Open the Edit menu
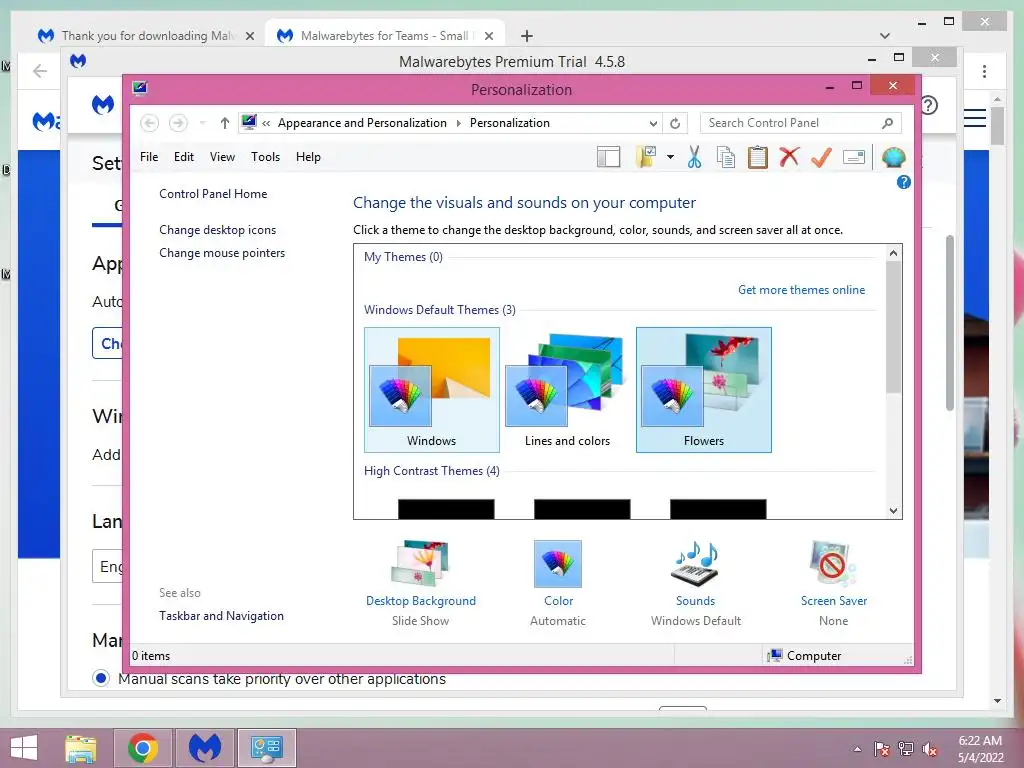This screenshot has height=768, width=1024. (x=184, y=157)
